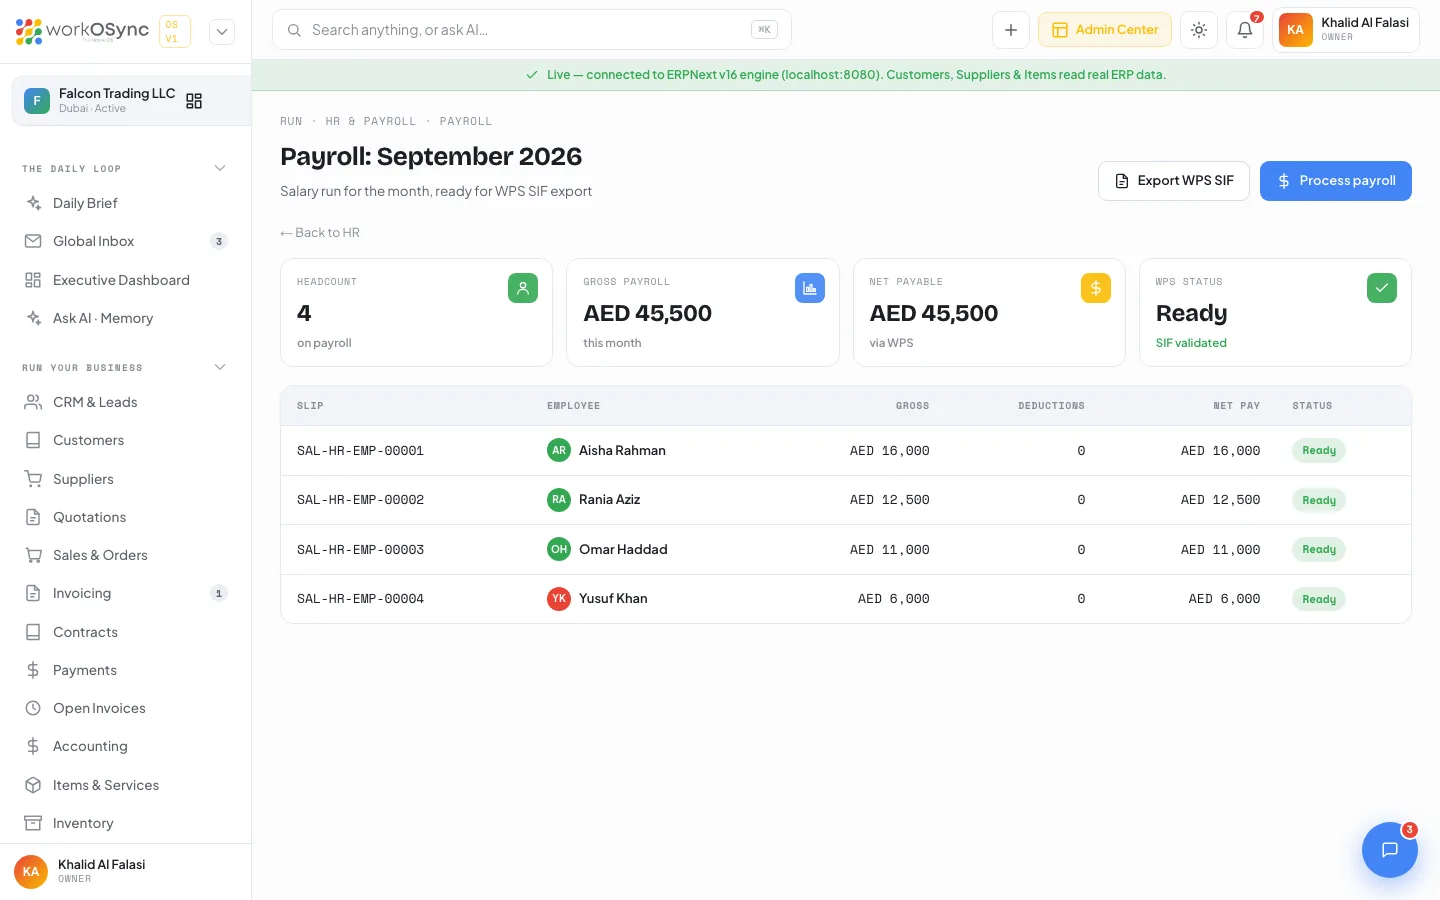Click Yusuf Khan's YK avatar
Viewport: 1440px width, 900px height.
559,598
